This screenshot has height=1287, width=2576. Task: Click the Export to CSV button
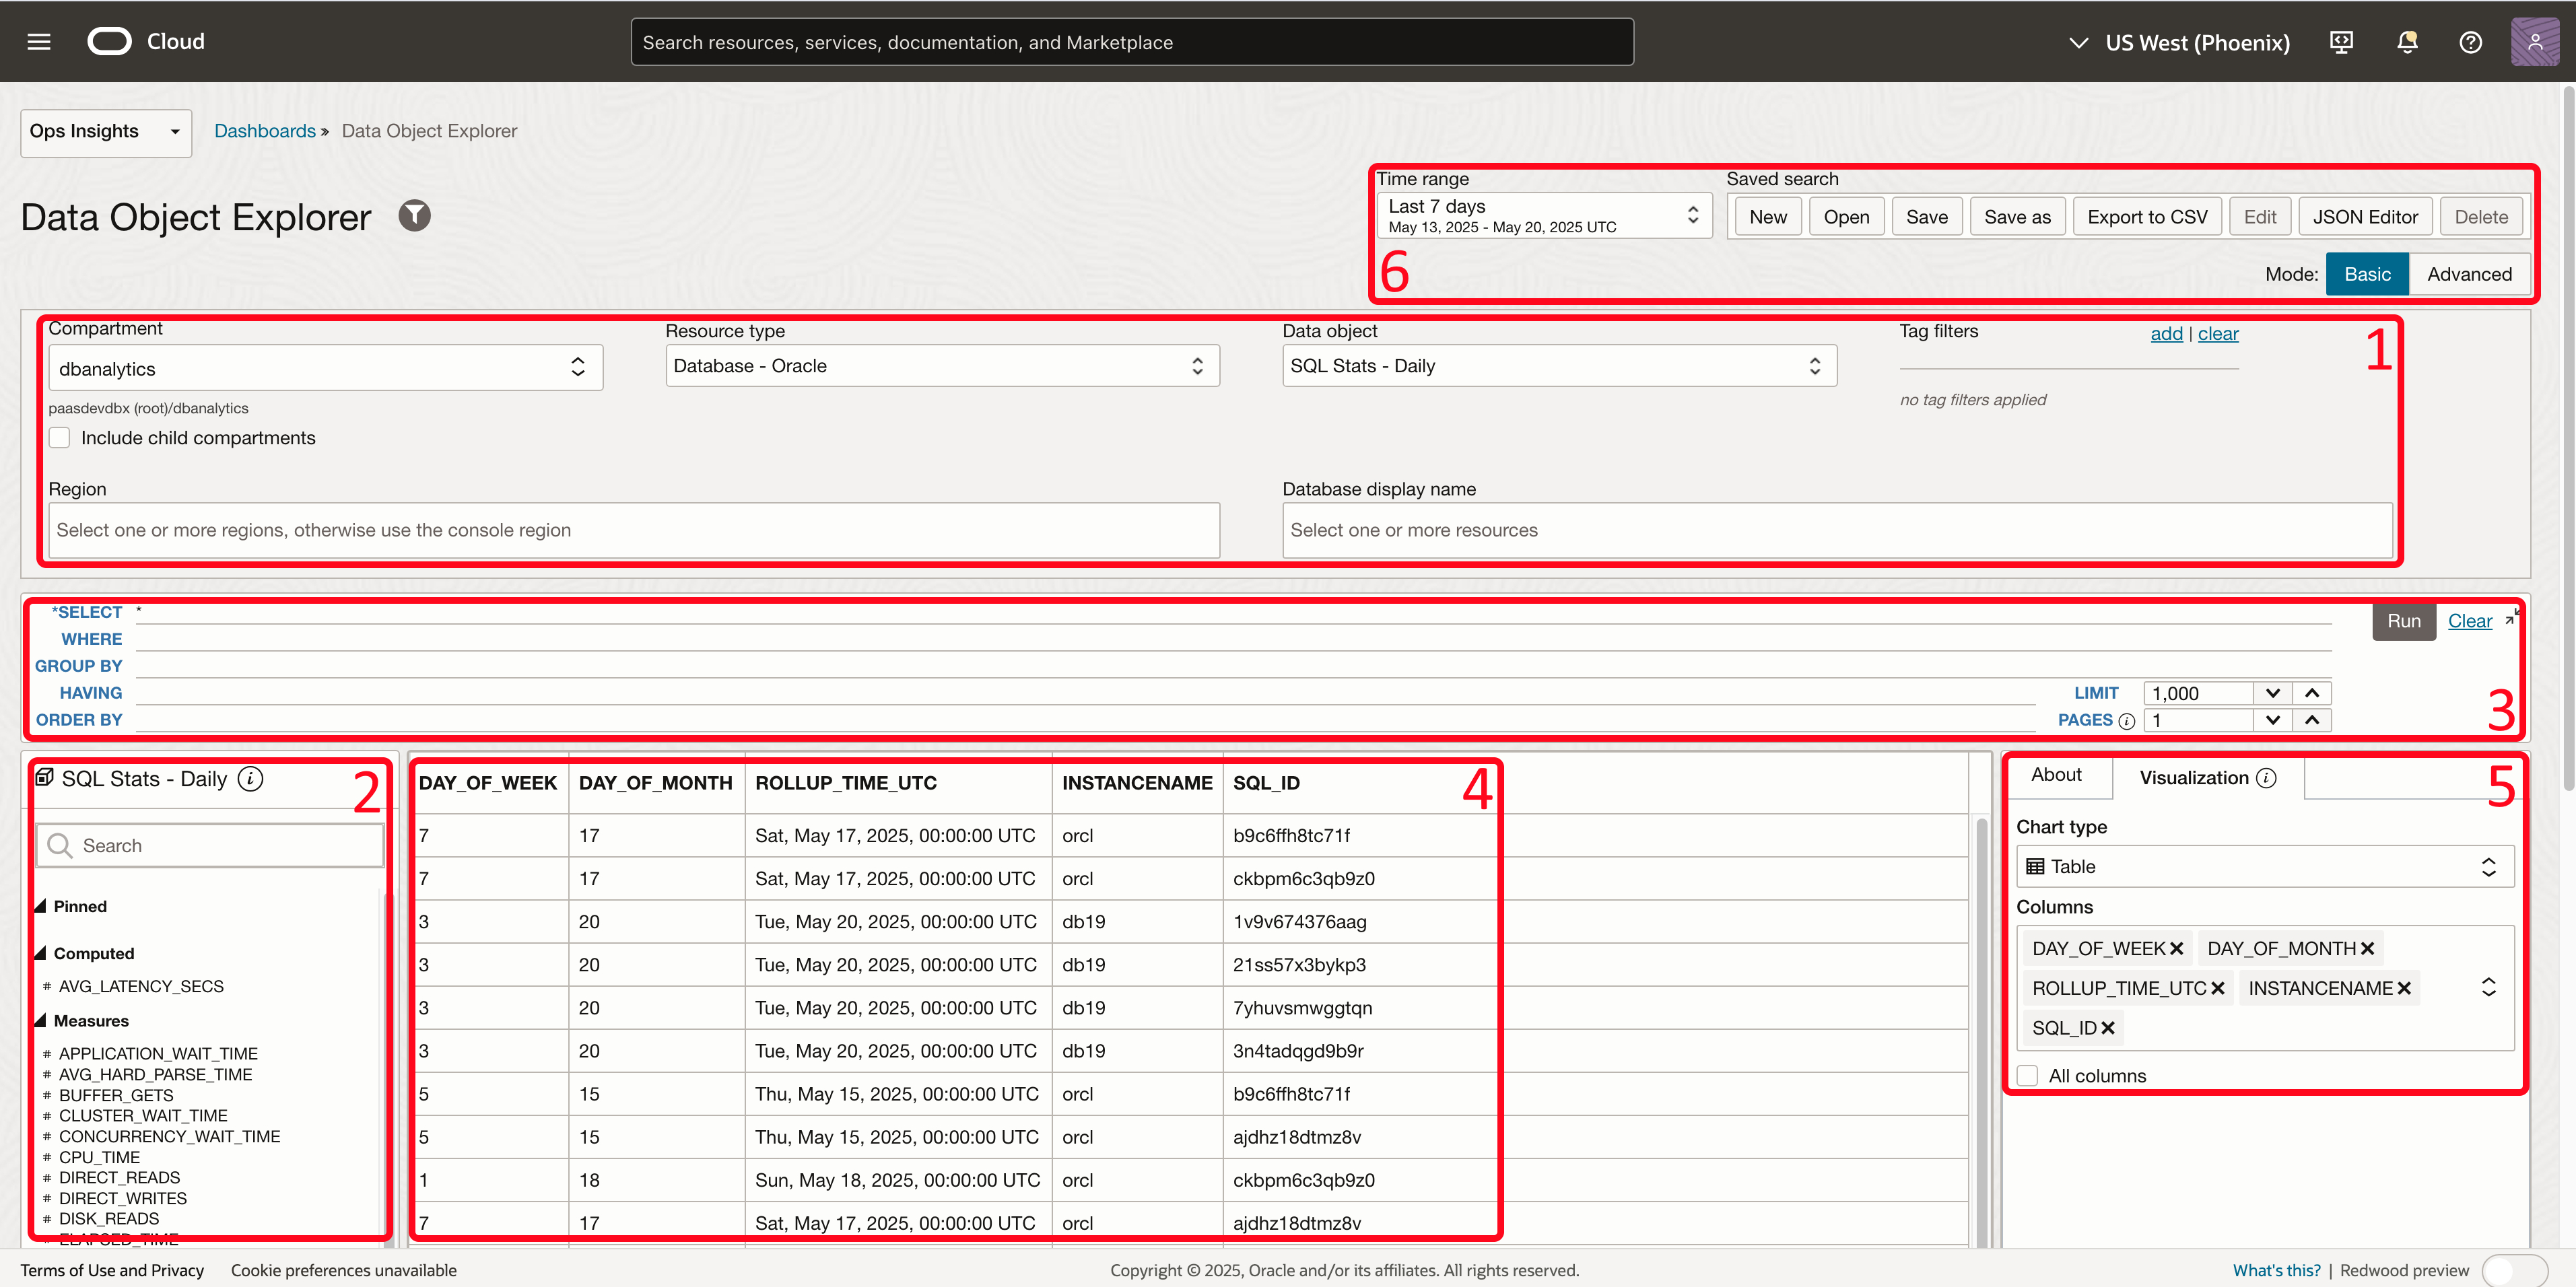tap(2146, 215)
